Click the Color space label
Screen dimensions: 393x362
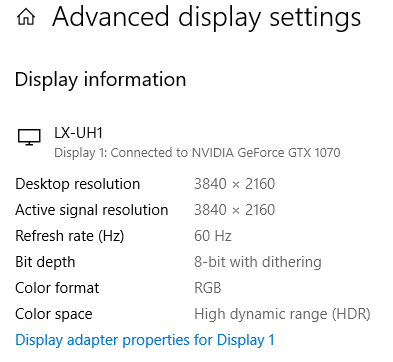[54, 314]
